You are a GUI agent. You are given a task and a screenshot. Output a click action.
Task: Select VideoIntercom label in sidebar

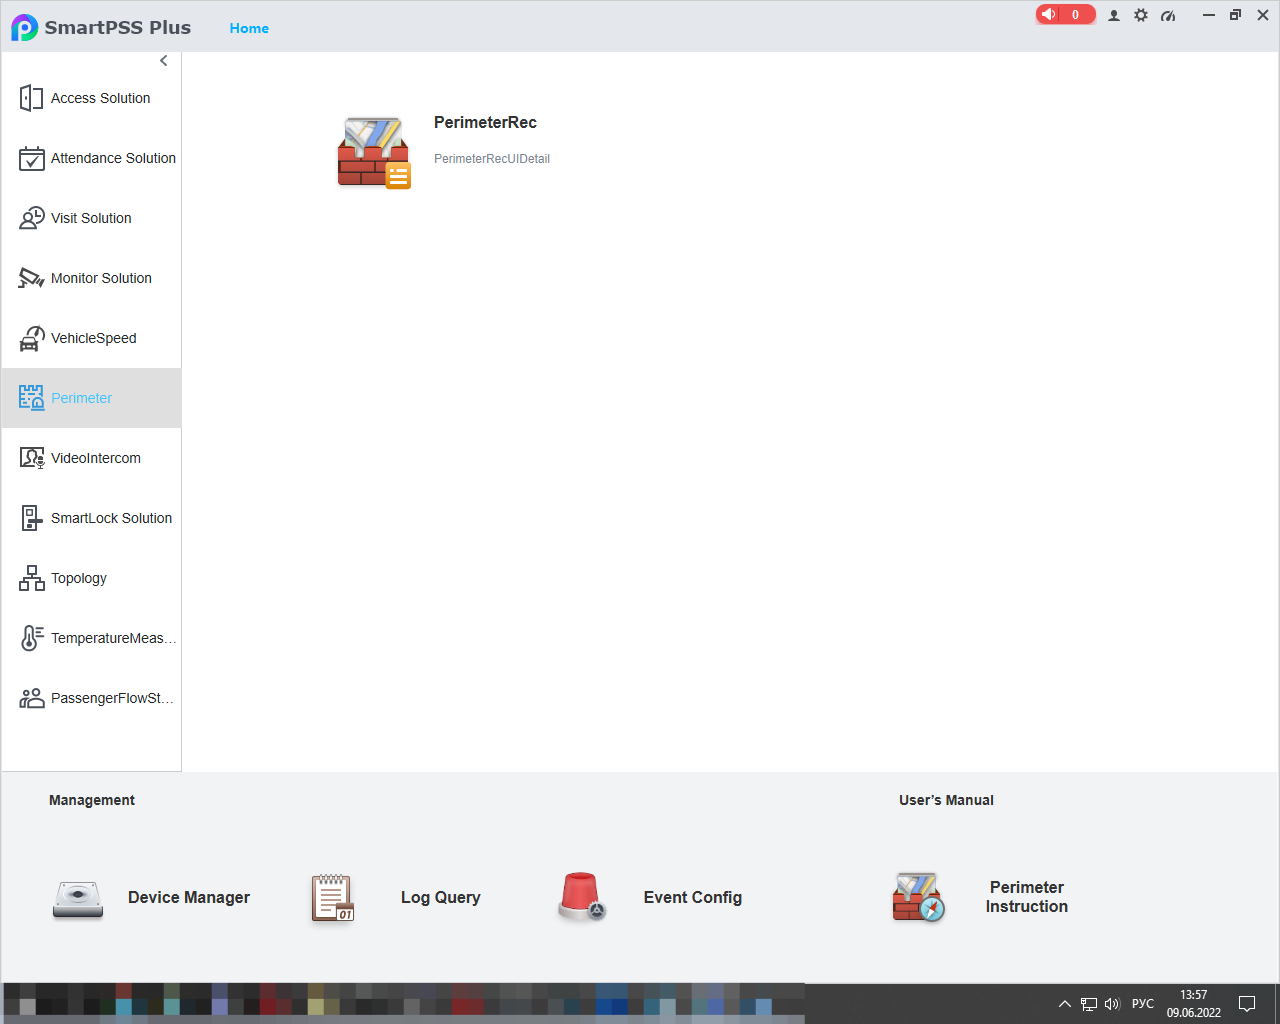96,458
